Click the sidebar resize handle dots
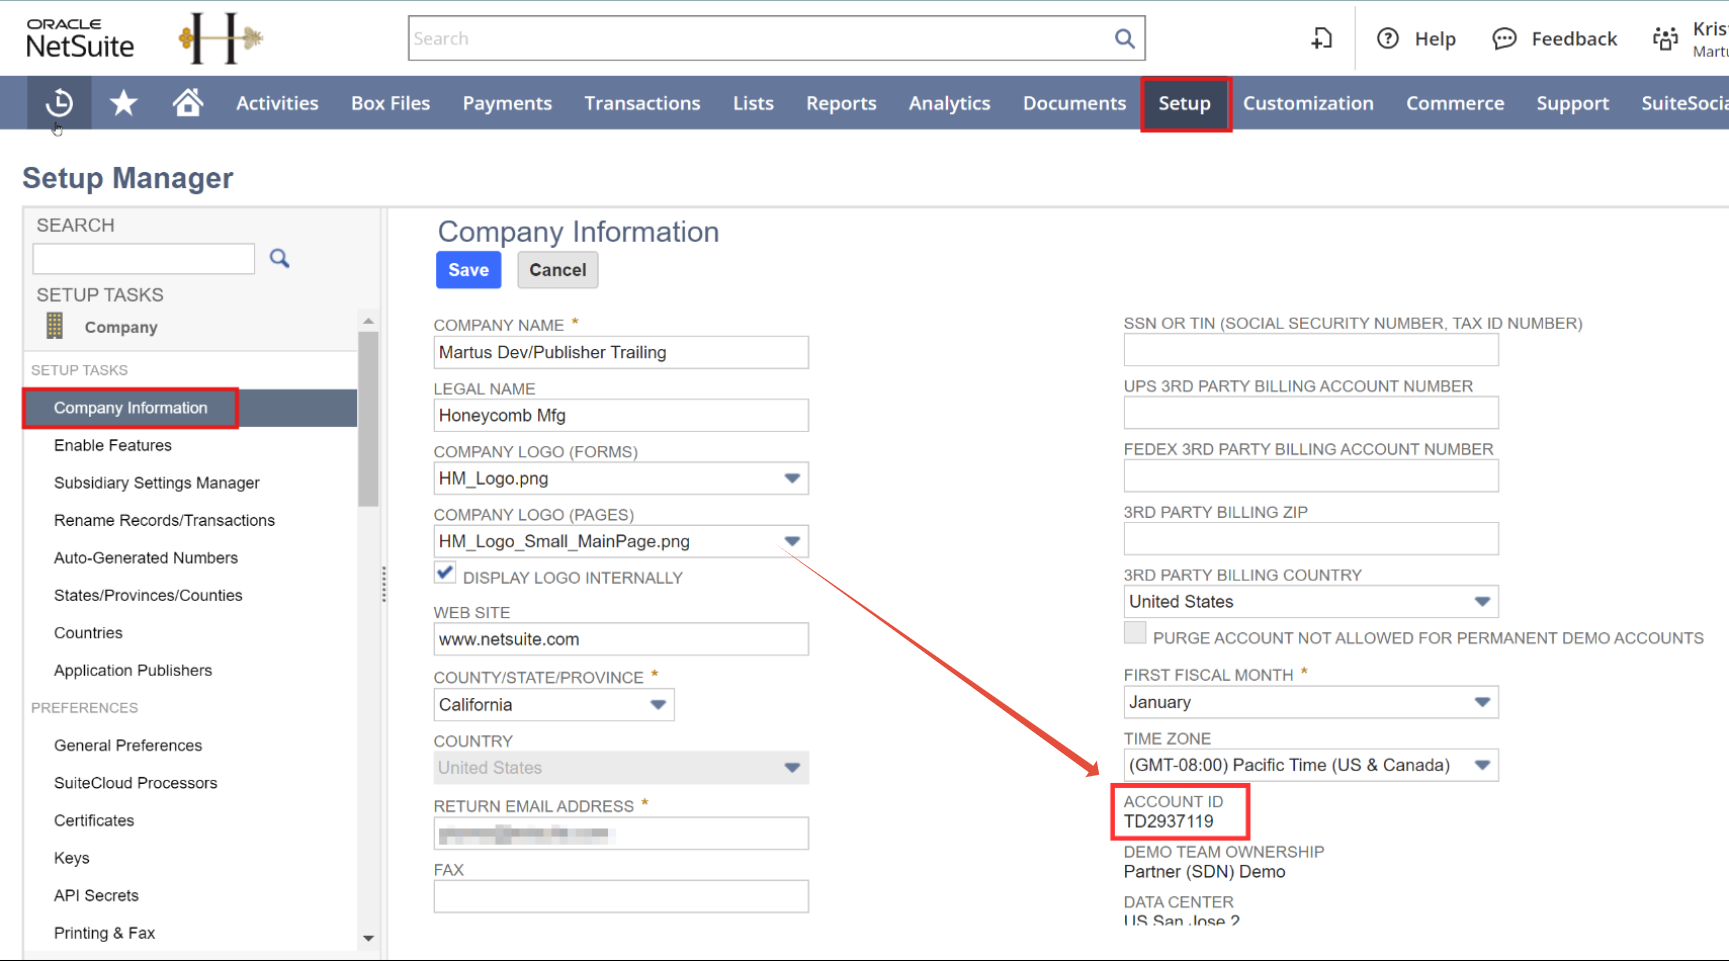Image resolution: width=1729 pixels, height=961 pixels. click(384, 584)
